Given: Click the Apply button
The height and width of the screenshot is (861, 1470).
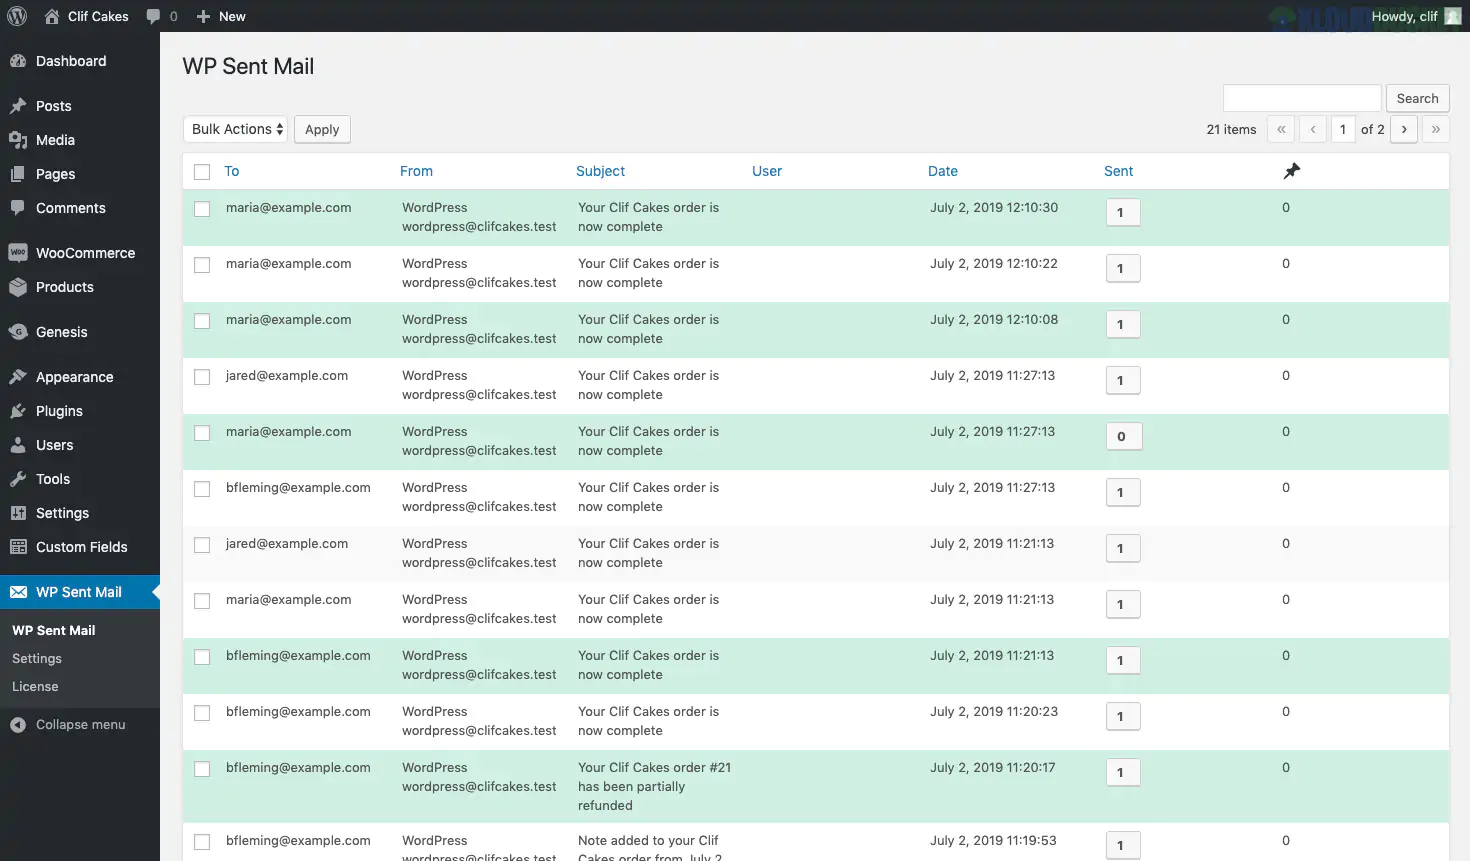Looking at the screenshot, I should tap(322, 129).
